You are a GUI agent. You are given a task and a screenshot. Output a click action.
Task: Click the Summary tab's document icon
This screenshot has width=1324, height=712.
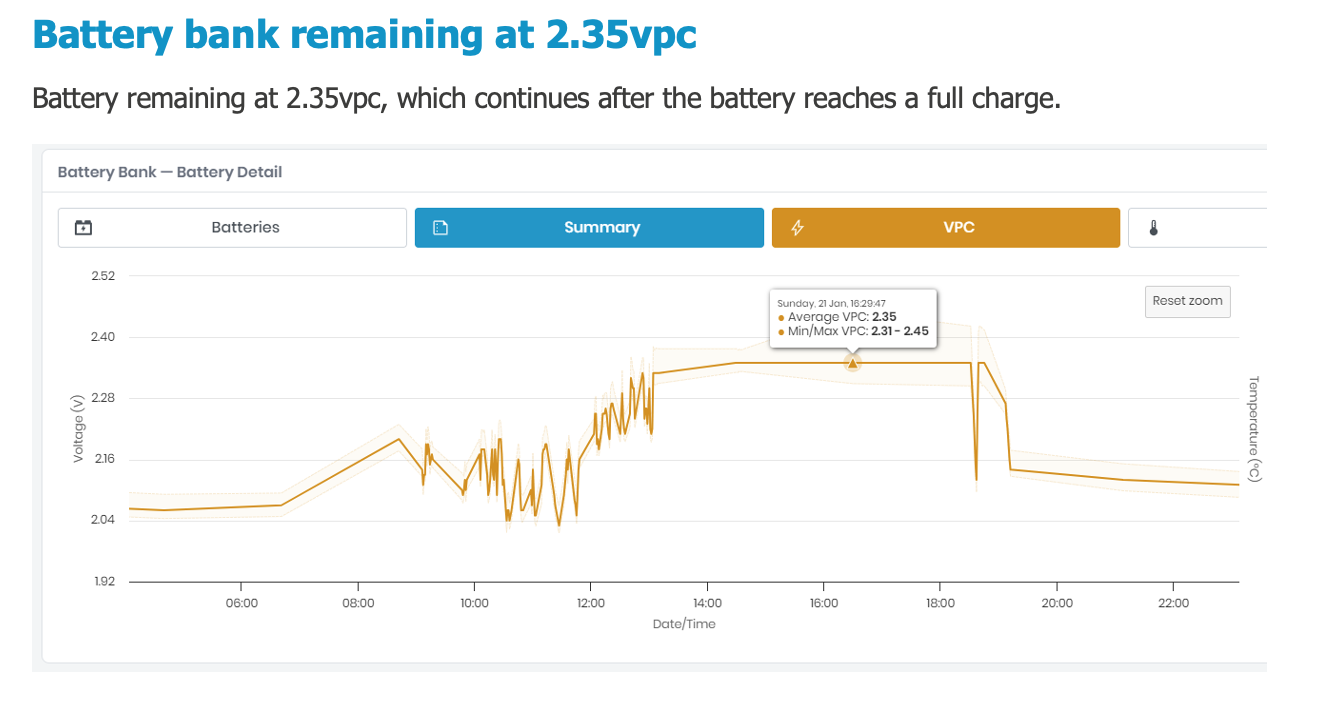click(440, 228)
